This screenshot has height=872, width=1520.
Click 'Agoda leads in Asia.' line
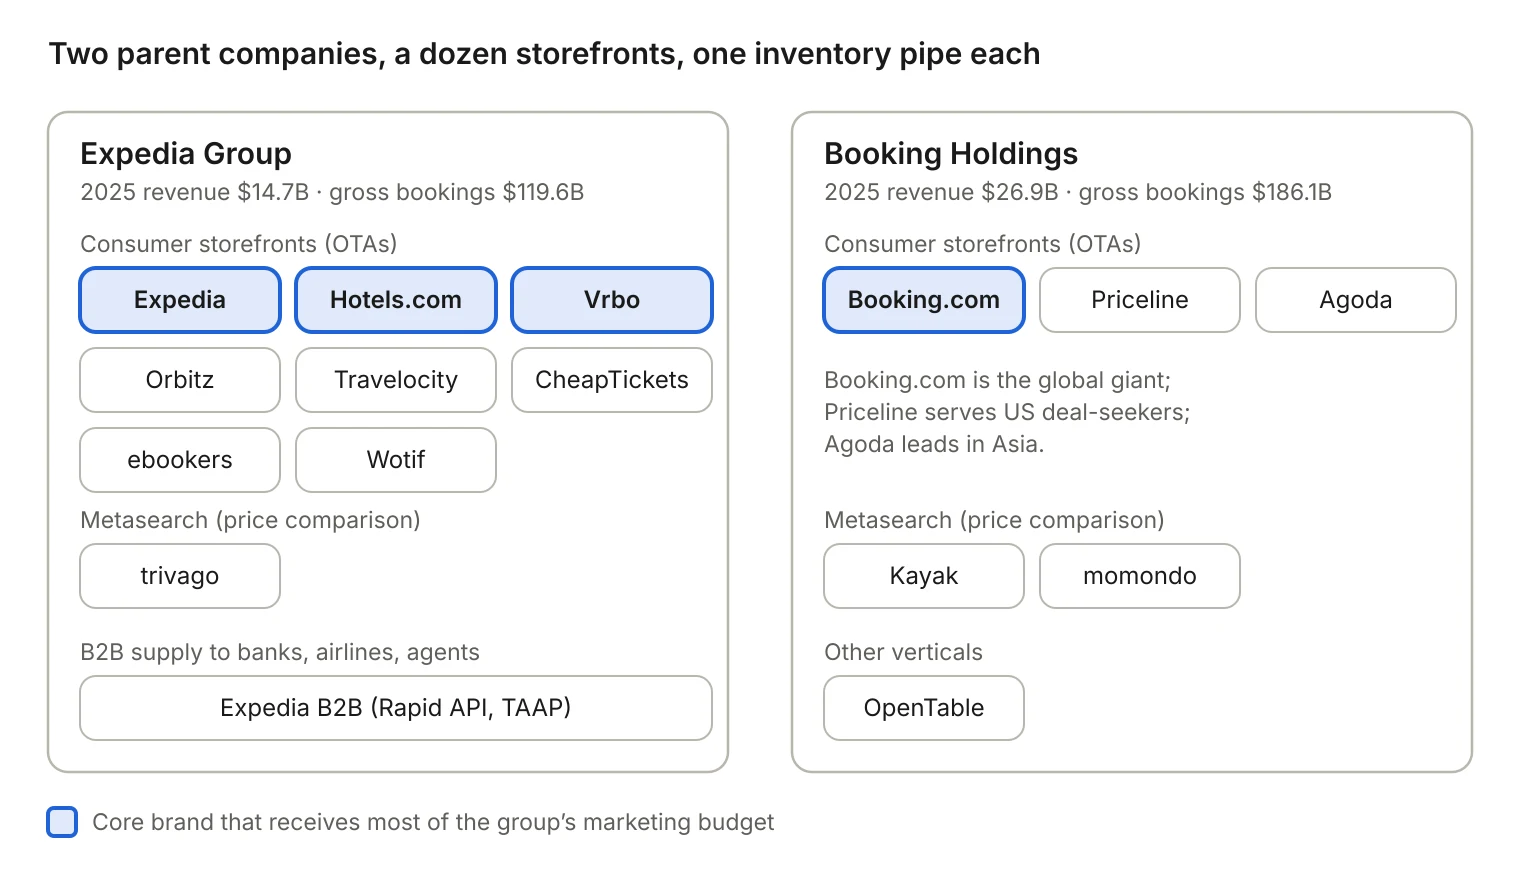tap(934, 444)
